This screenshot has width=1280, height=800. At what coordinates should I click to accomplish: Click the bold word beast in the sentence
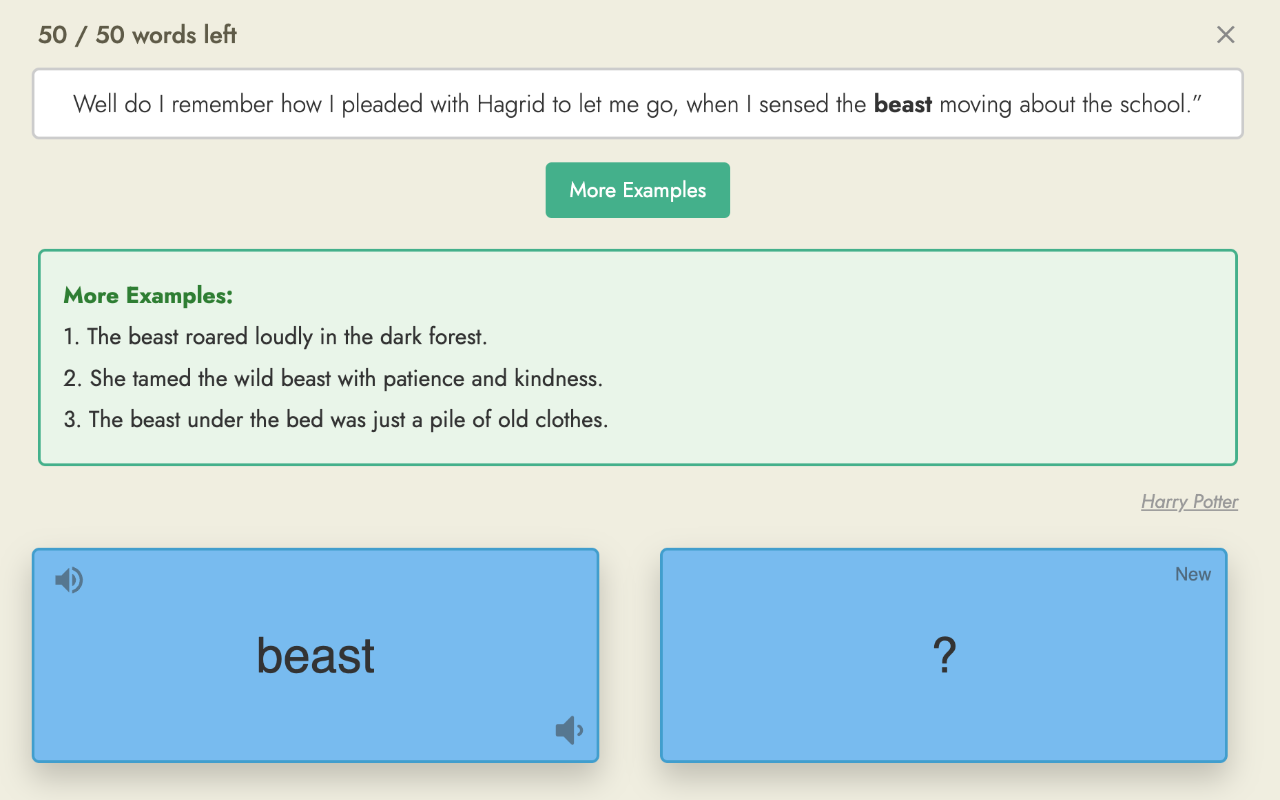[902, 104]
